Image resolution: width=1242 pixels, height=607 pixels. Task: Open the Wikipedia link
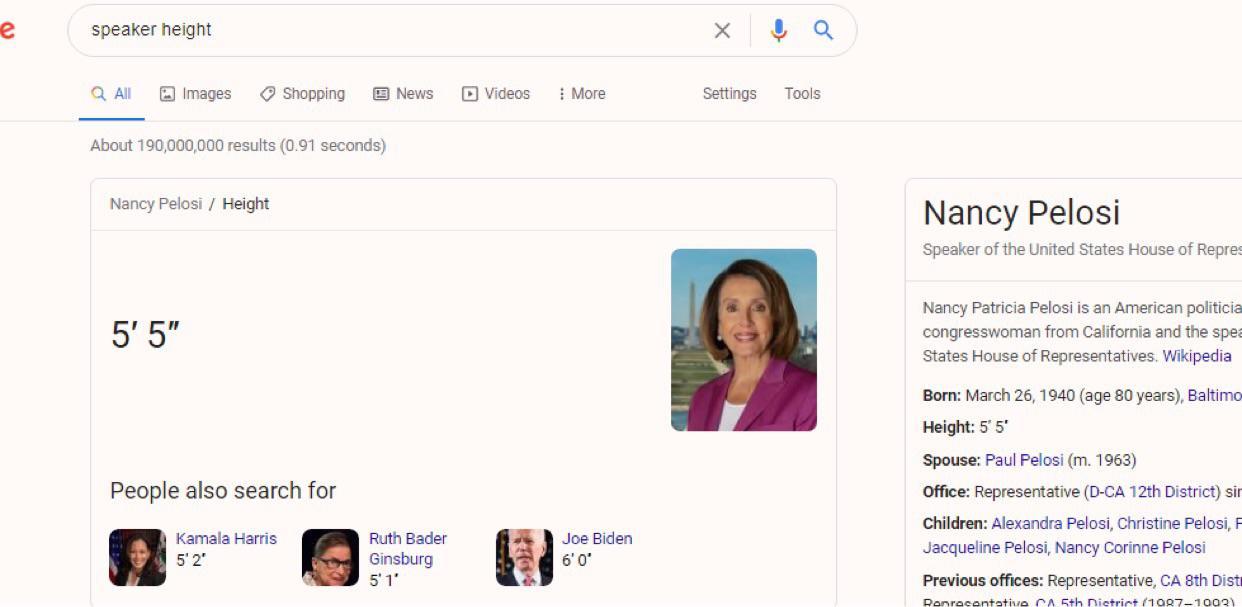point(1196,356)
